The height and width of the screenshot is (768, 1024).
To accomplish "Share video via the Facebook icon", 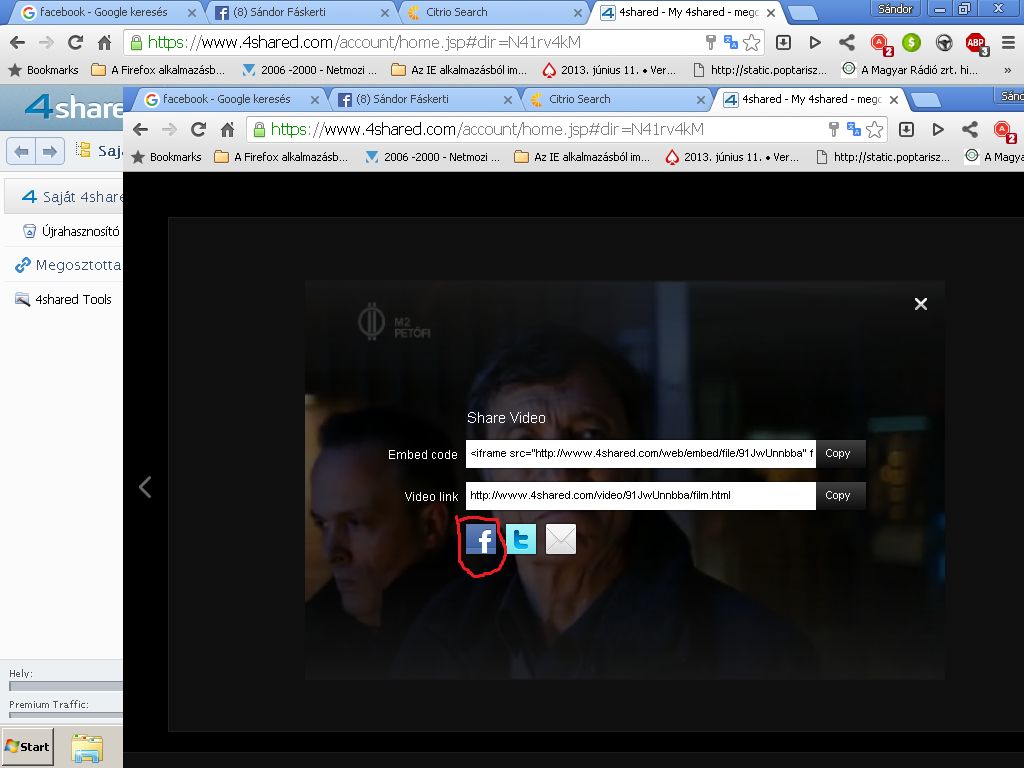I will (x=481, y=539).
